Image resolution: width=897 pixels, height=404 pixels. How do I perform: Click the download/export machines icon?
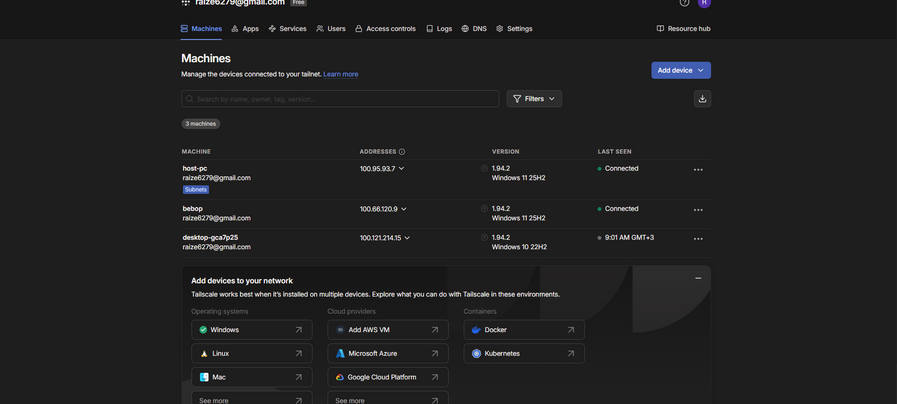pyautogui.click(x=702, y=98)
